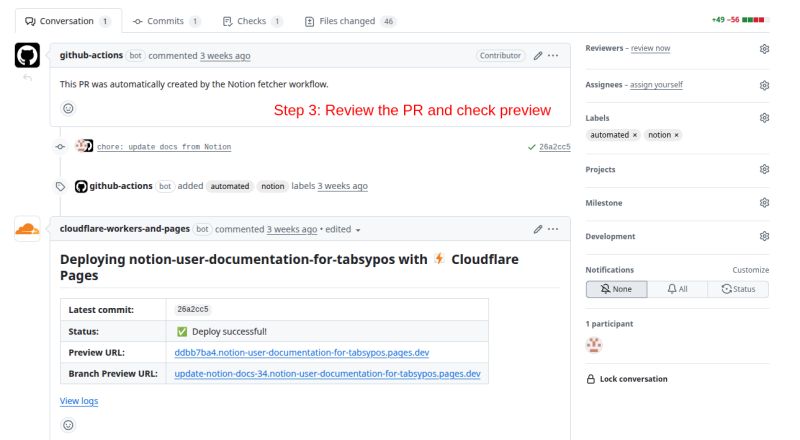The width and height of the screenshot is (800, 440).
Task: Click the github-actions avatar icon
Action: [27, 55]
